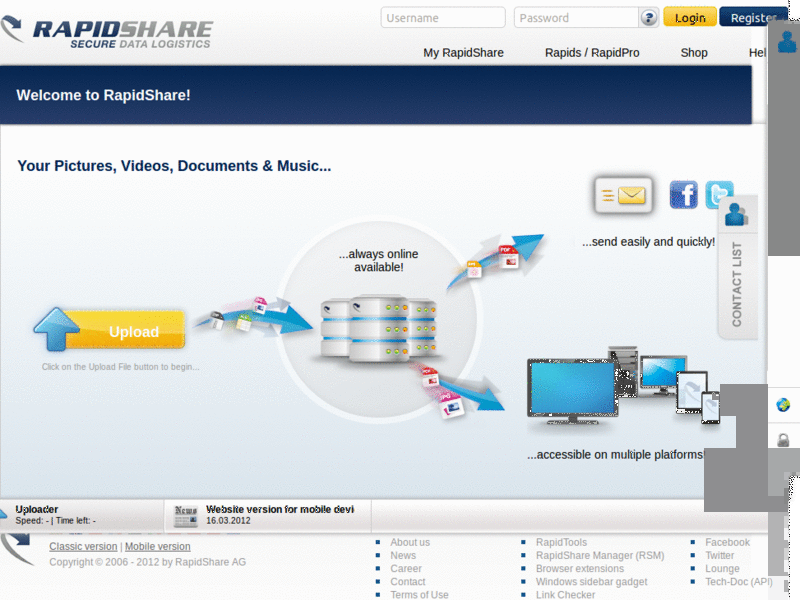Screen dimensions: 800x600
Task: Open the Link Checker footer link
Action: (565, 594)
